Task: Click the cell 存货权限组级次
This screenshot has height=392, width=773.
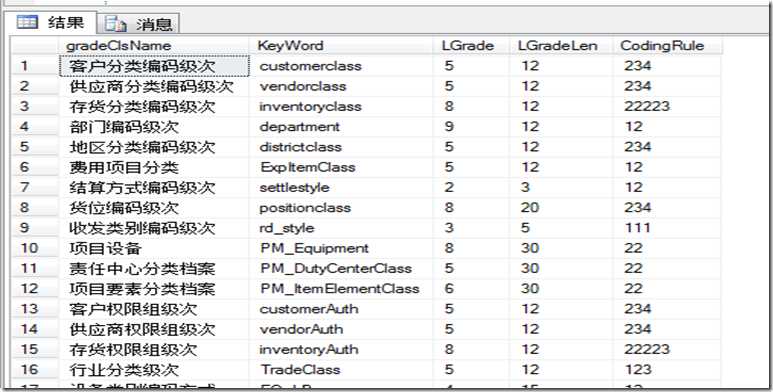Action: coord(154,349)
